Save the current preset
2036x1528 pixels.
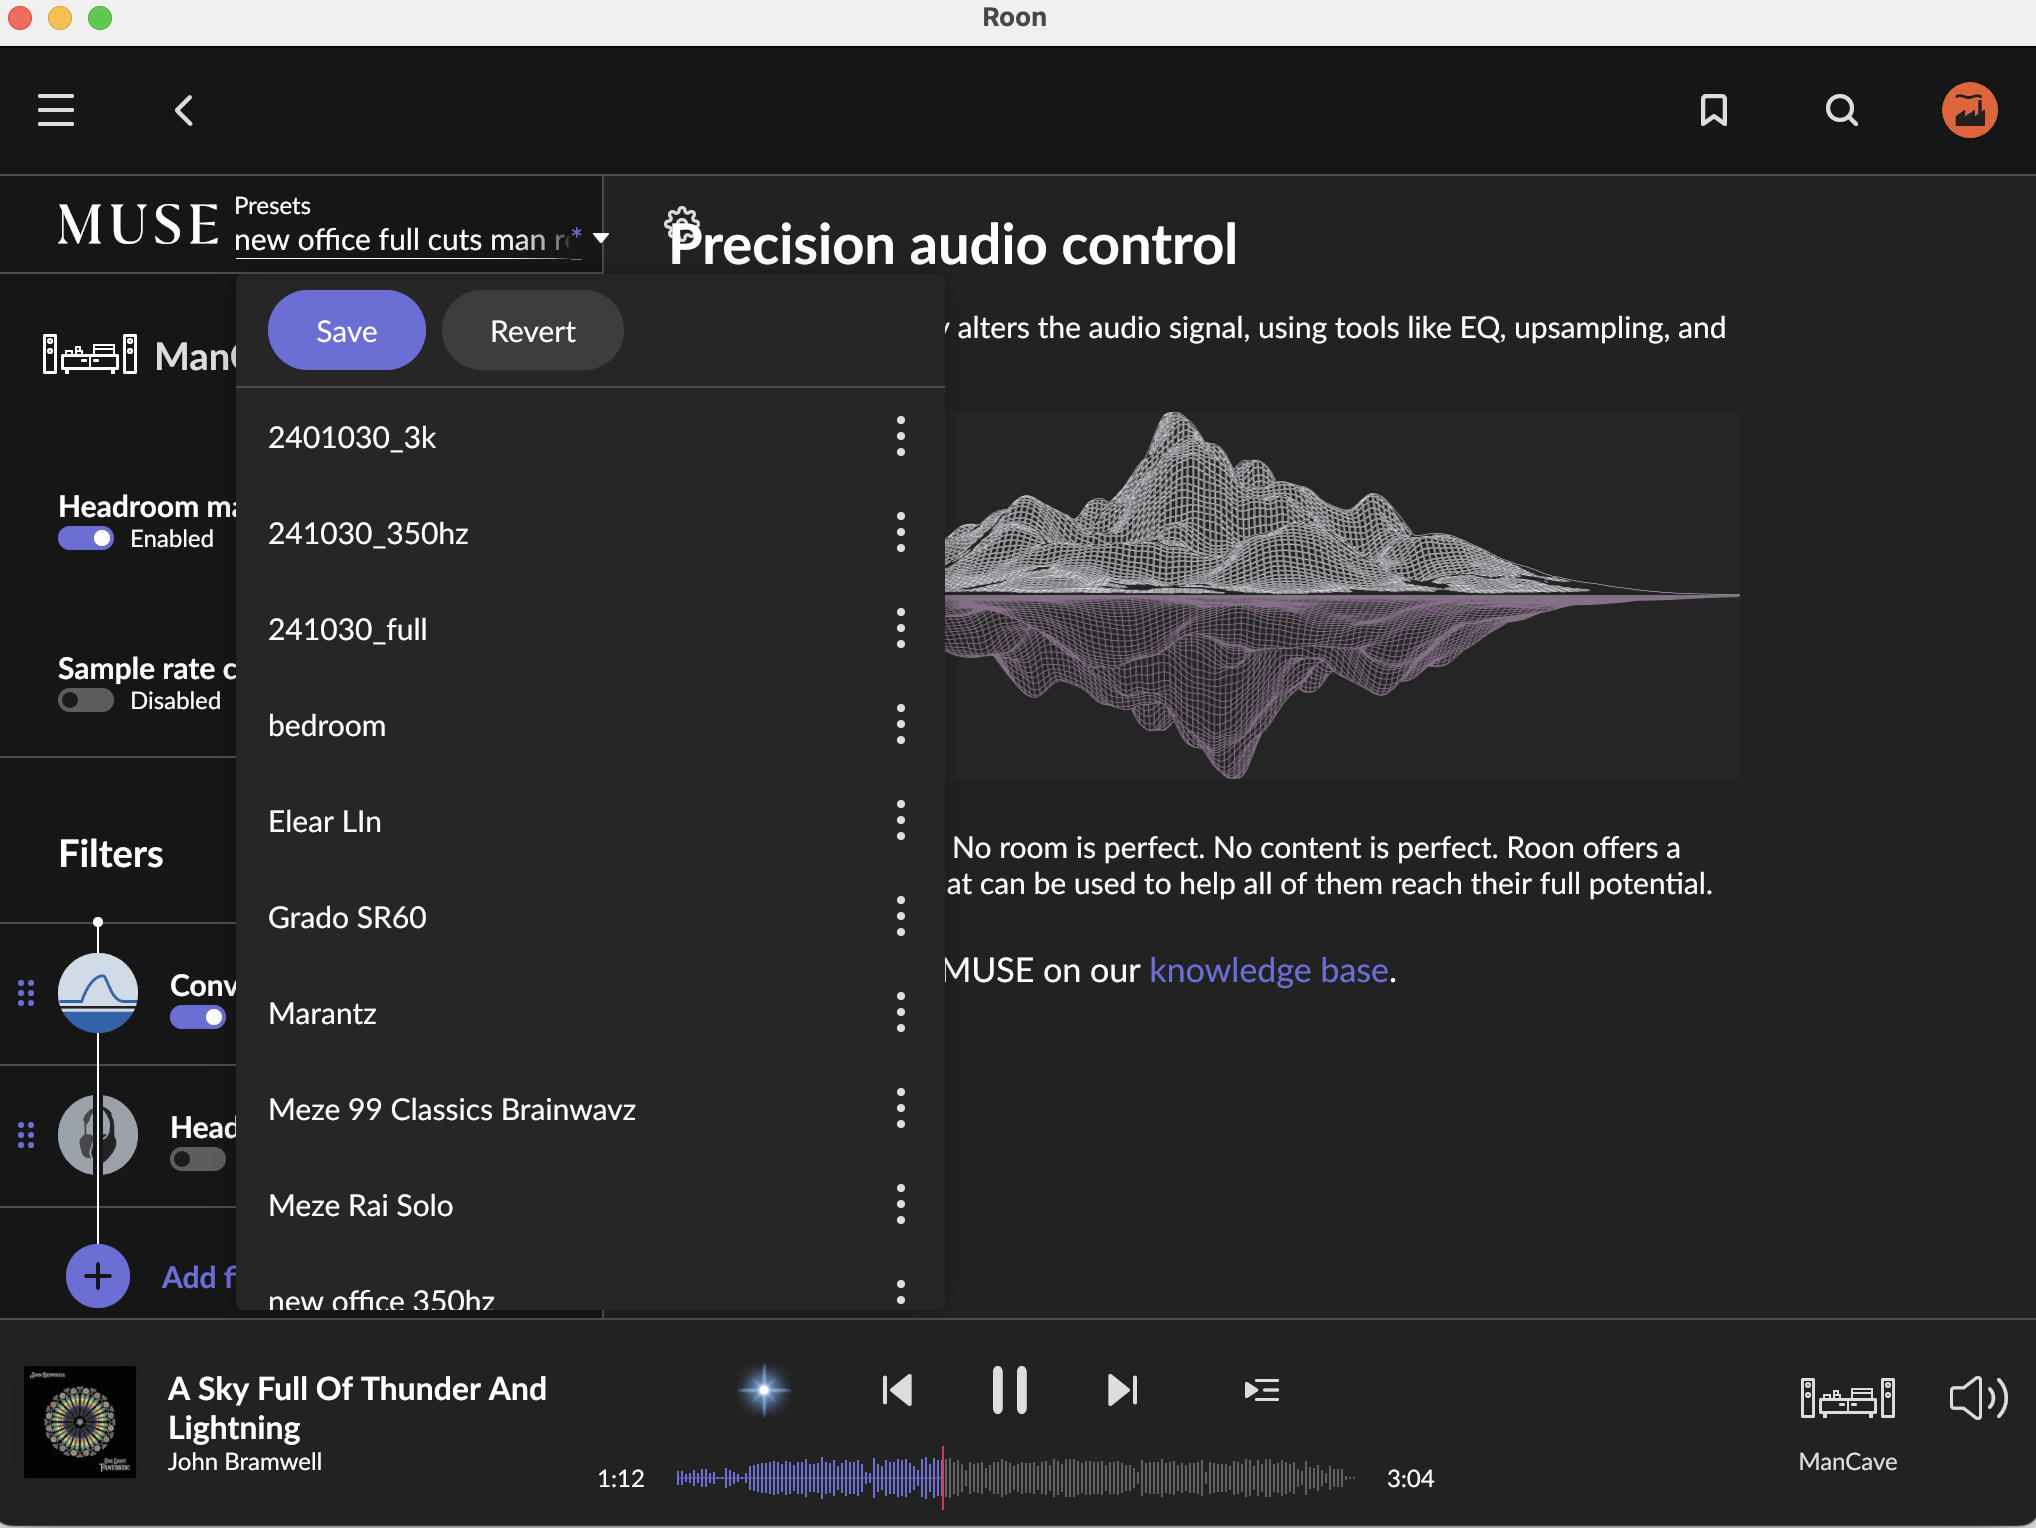(346, 331)
